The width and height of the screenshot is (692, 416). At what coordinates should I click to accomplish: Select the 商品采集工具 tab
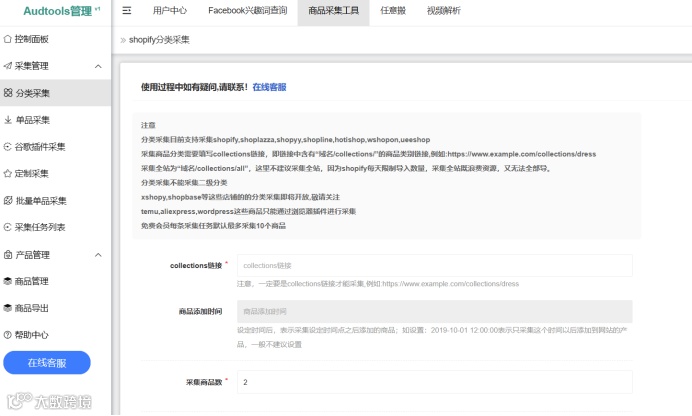333,11
